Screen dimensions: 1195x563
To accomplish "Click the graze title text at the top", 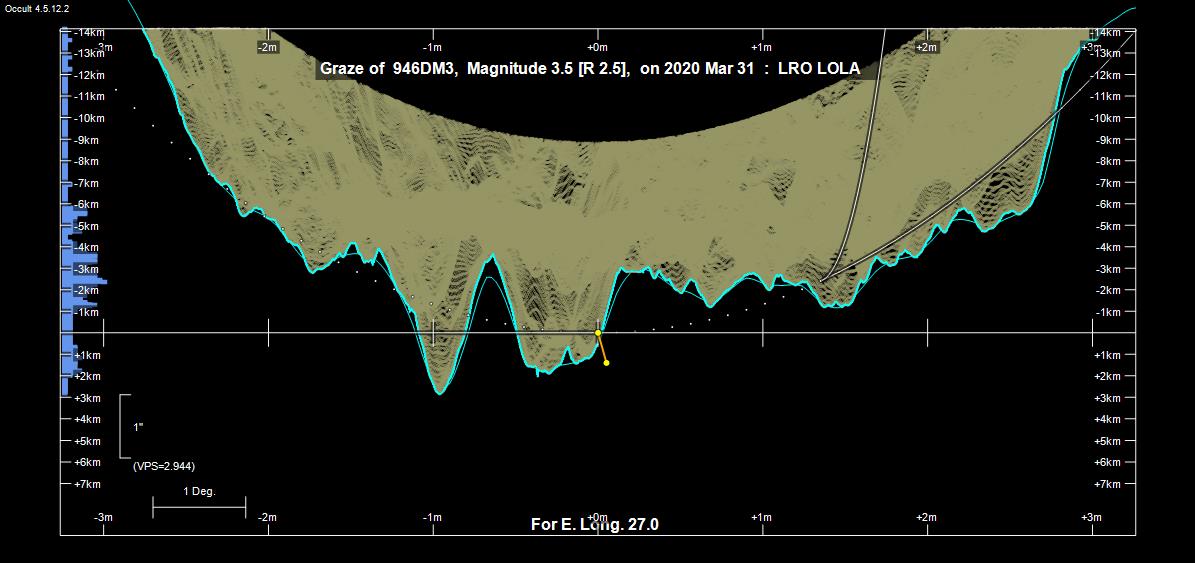I will [589, 69].
